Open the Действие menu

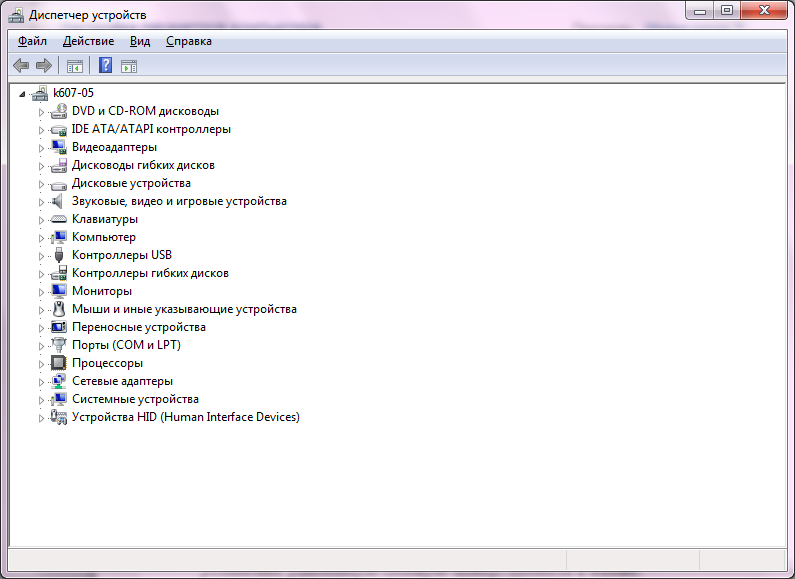point(88,41)
